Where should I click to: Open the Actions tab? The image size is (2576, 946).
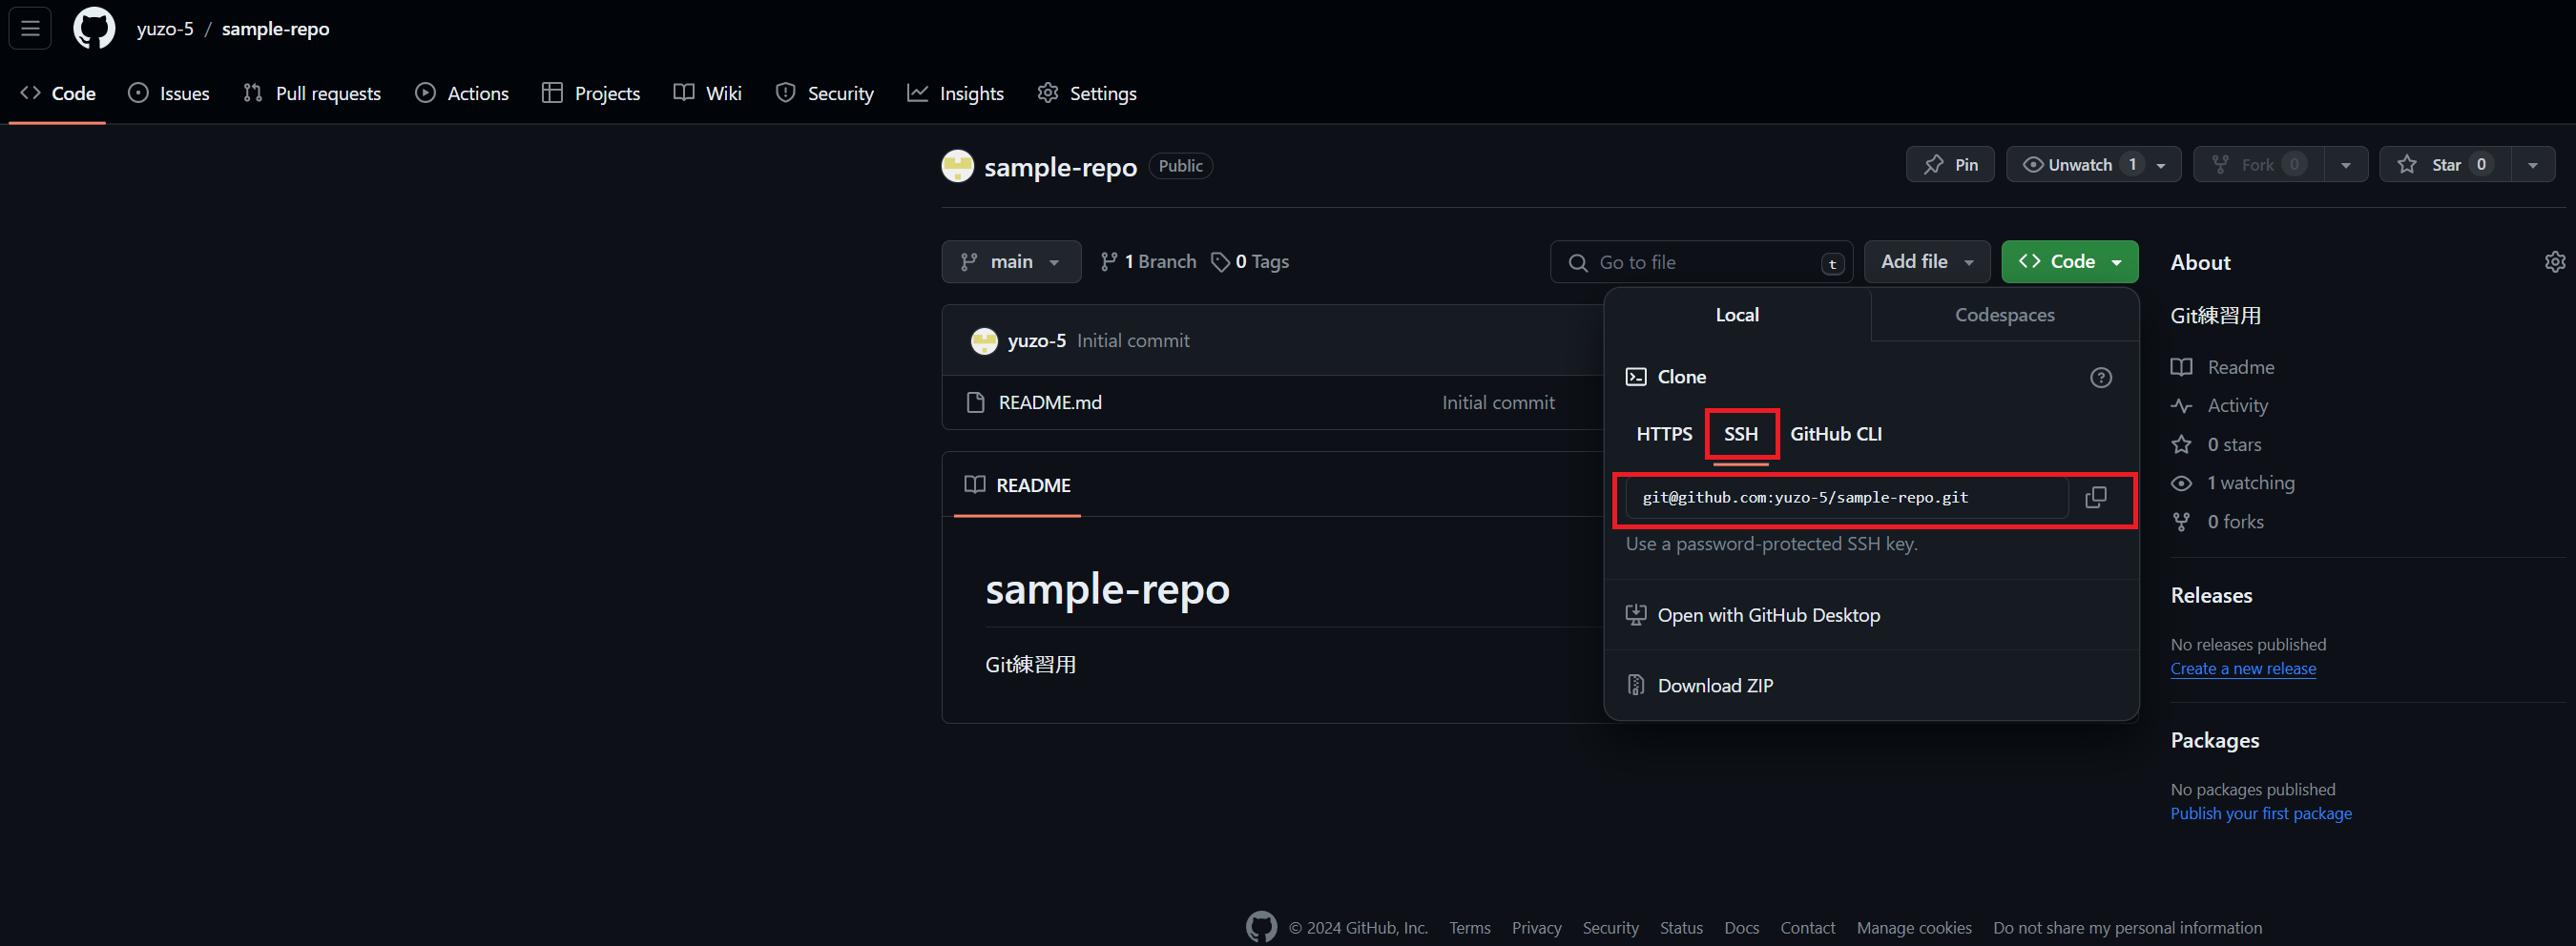click(462, 93)
